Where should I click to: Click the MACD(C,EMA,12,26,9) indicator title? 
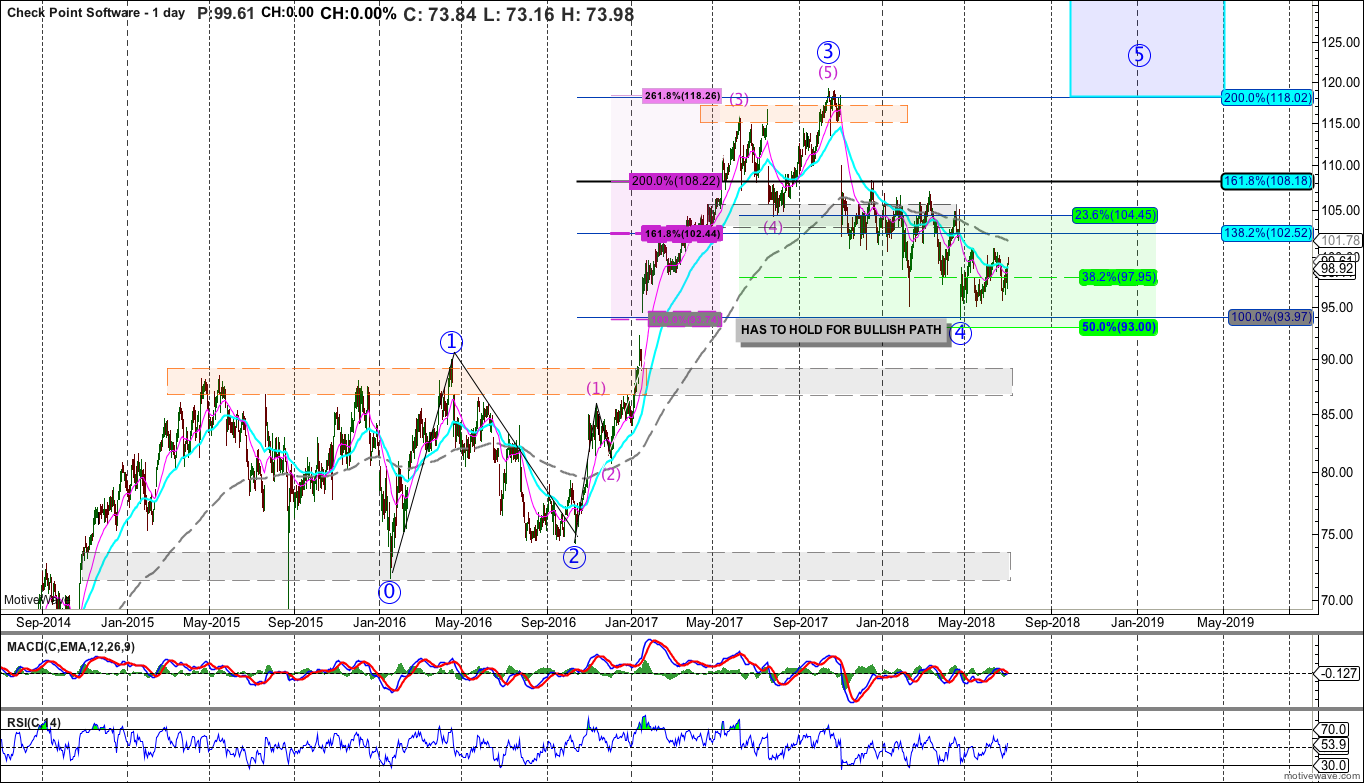[x=71, y=647]
